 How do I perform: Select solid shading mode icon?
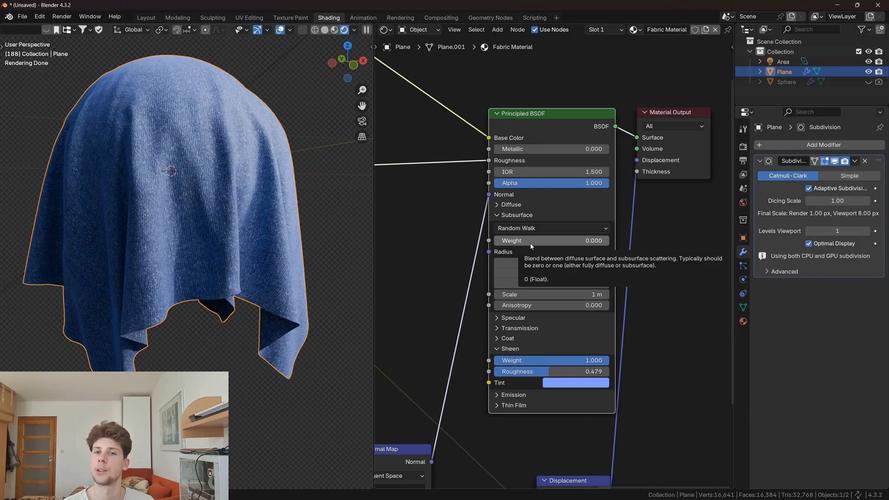[325, 29]
